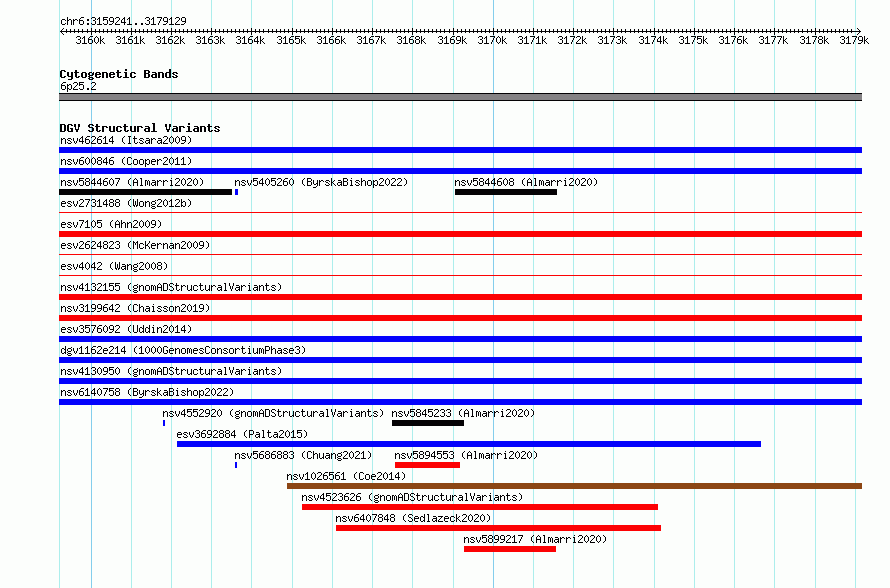This screenshot has height=588, width=890.
Task: Open the esv3576092 (Uddin2014) label
Action: pyautogui.click(x=126, y=329)
